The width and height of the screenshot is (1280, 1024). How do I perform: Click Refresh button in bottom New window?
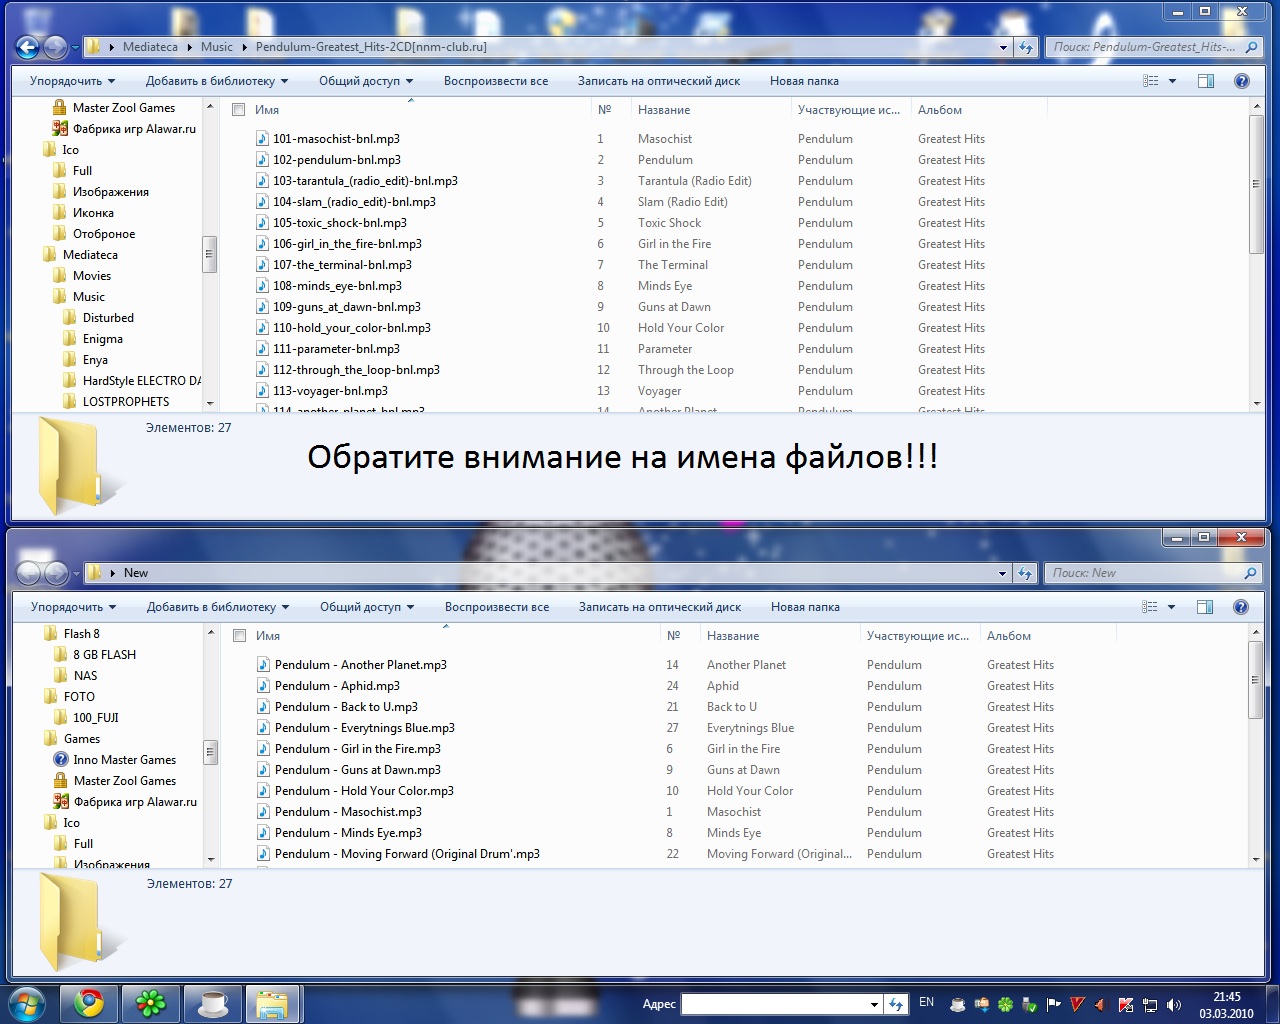1025,573
